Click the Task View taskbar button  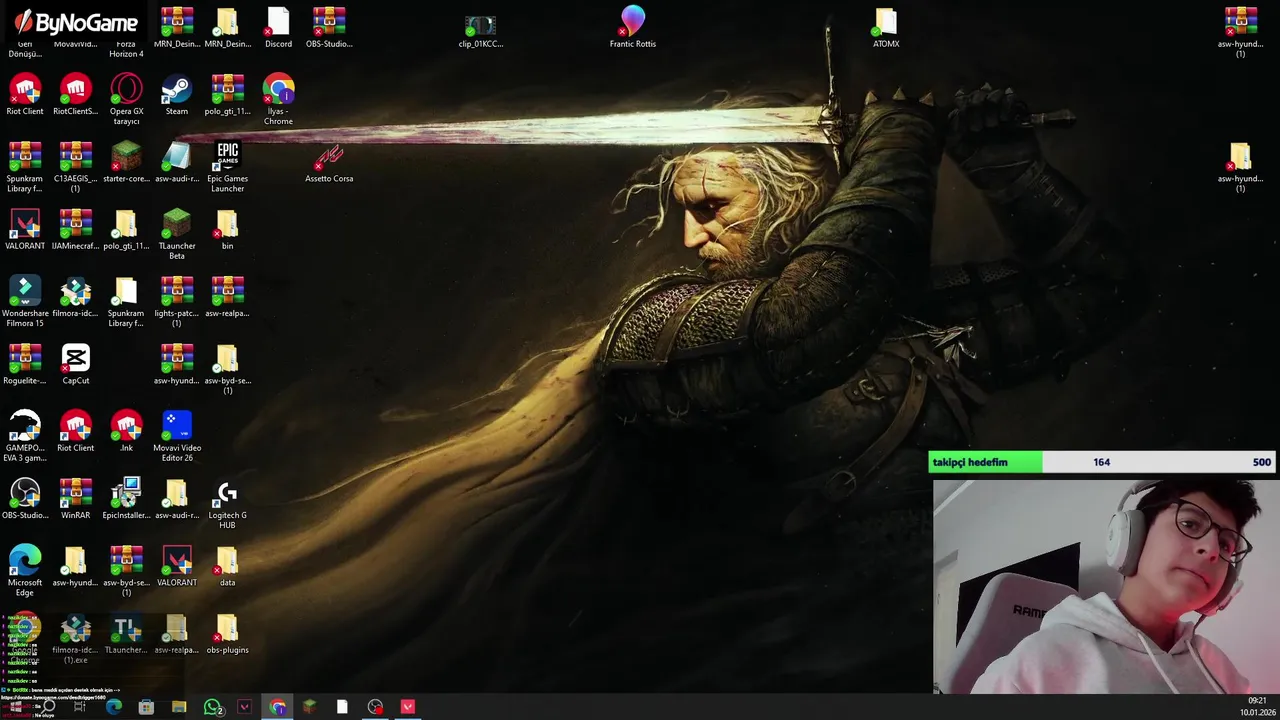(80, 707)
